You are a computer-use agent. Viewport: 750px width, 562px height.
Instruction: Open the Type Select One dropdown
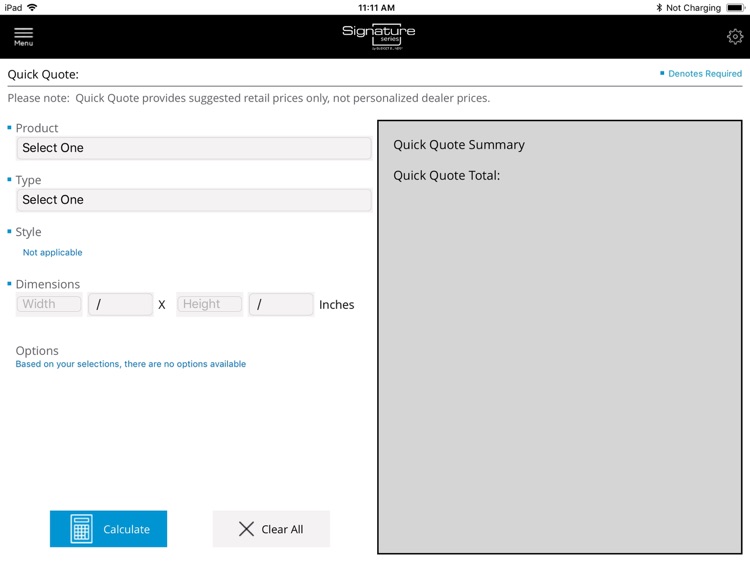(x=194, y=199)
